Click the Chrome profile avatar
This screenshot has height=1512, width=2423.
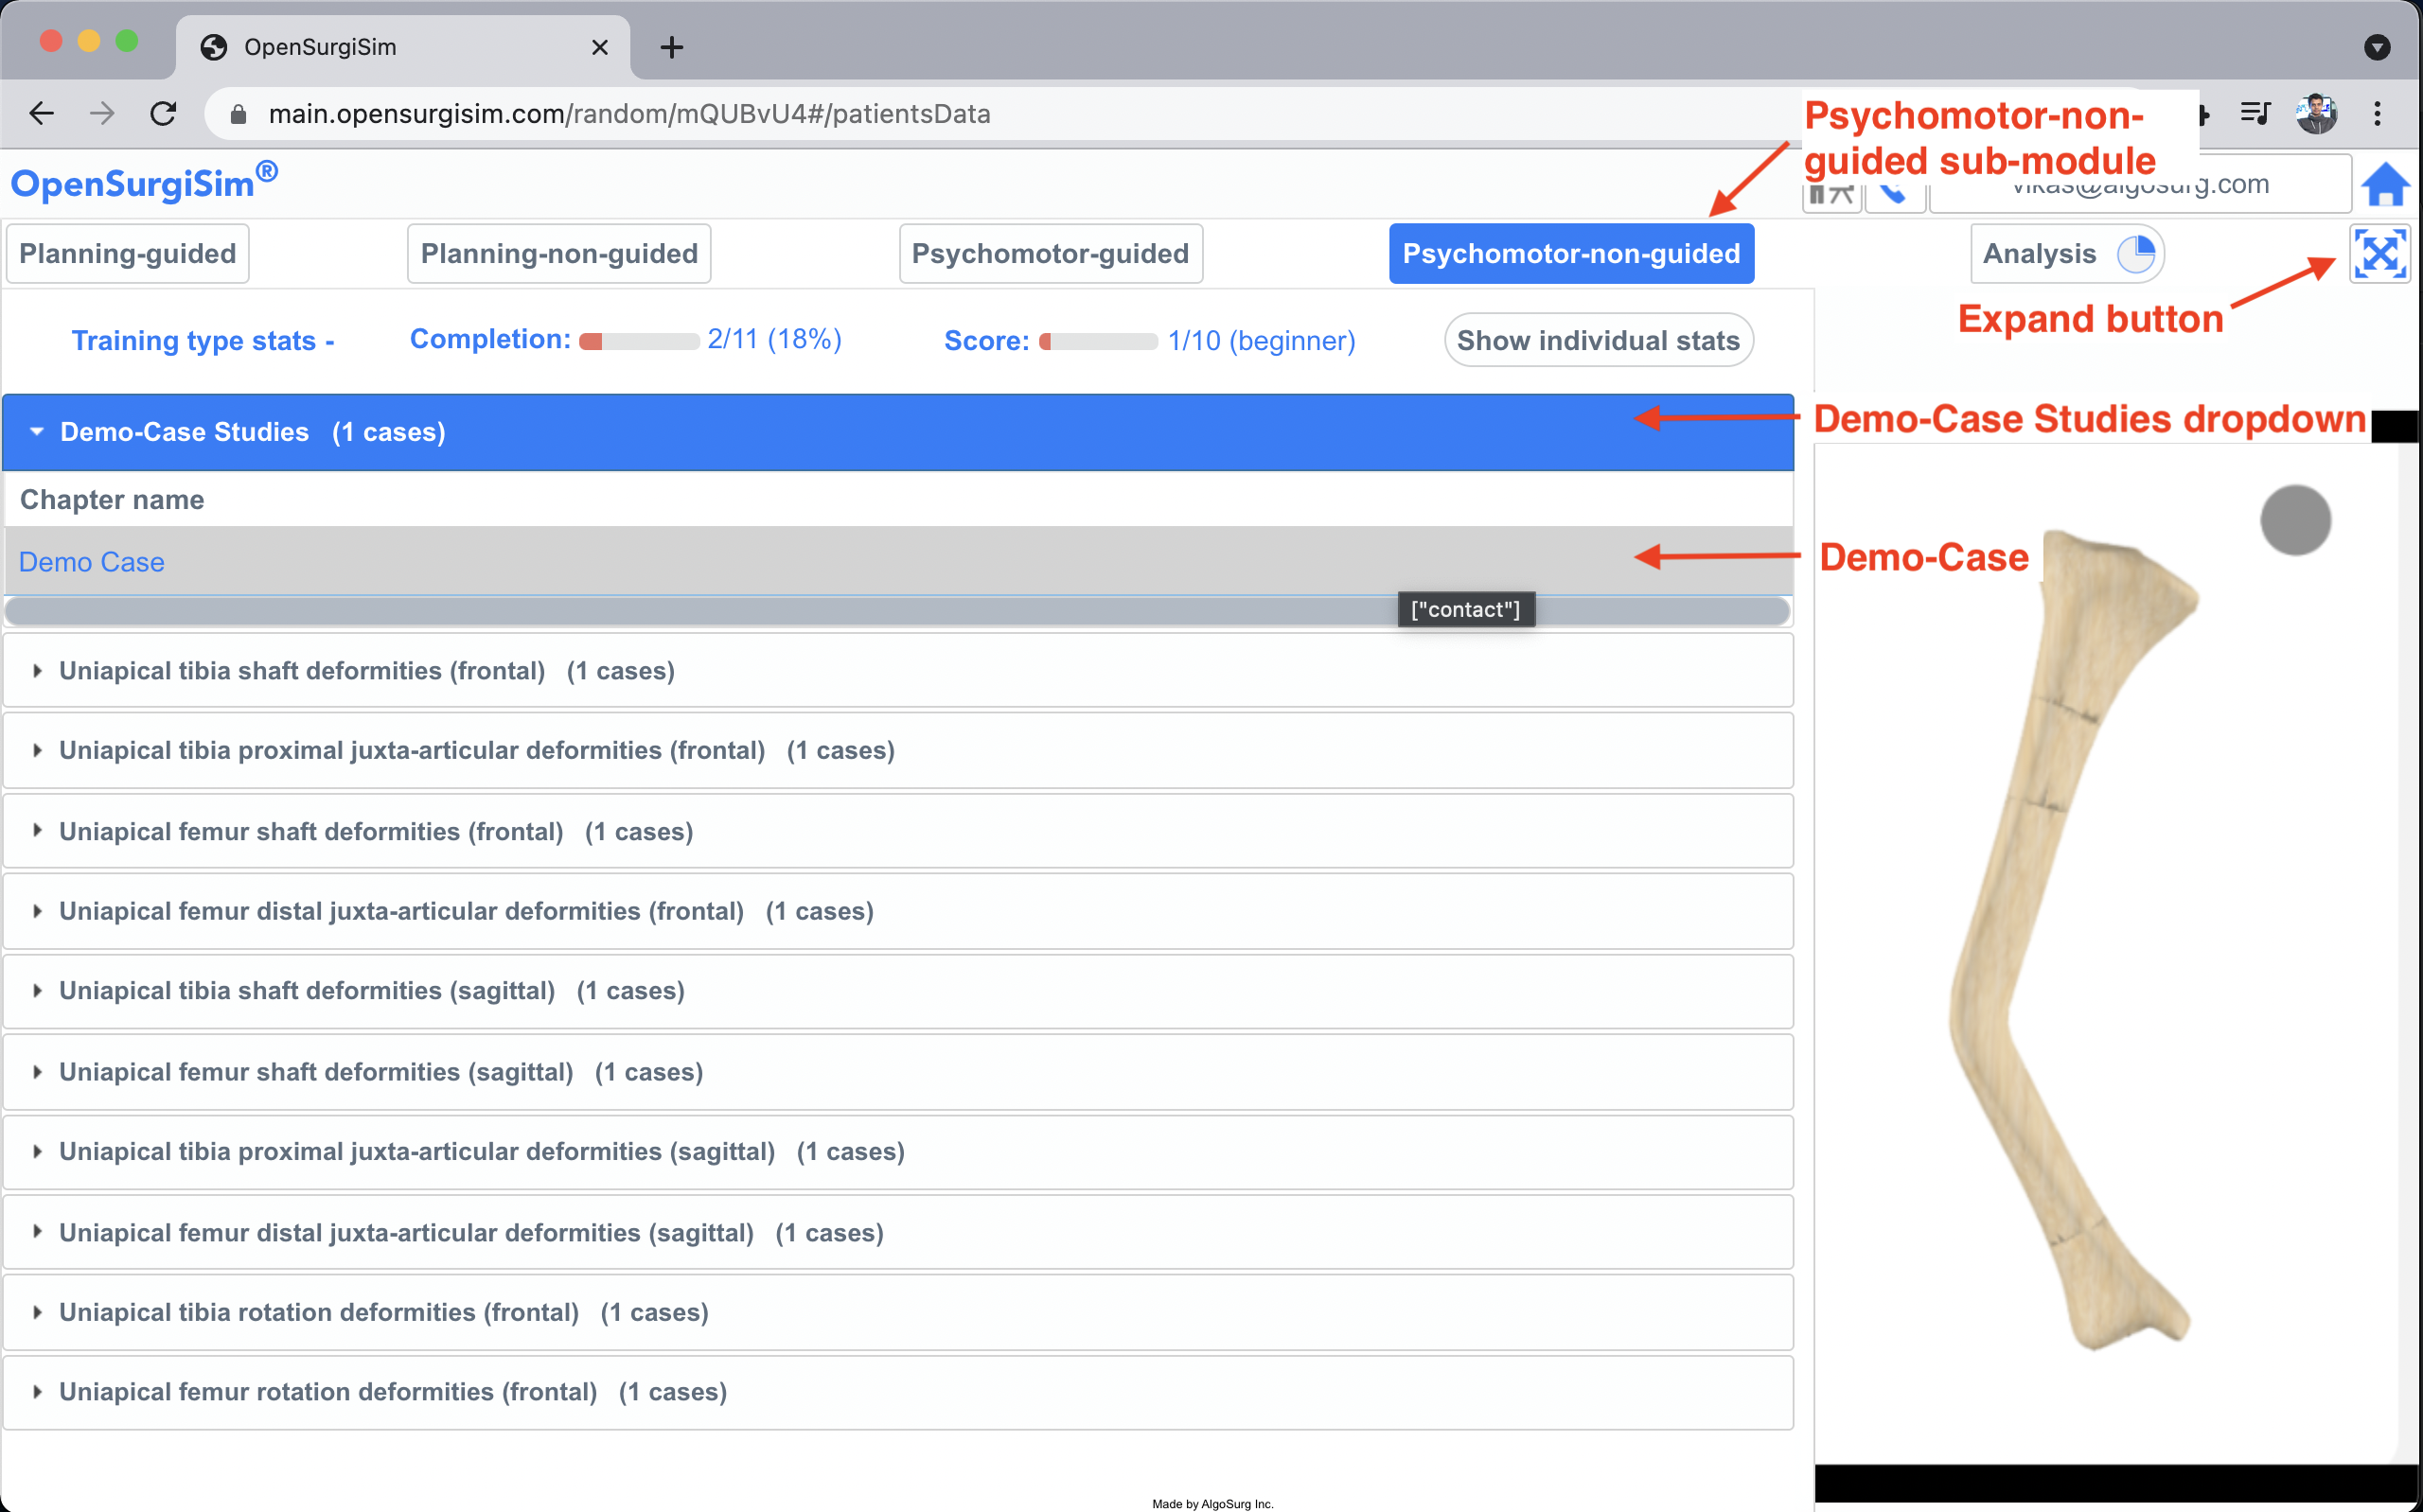point(2316,114)
